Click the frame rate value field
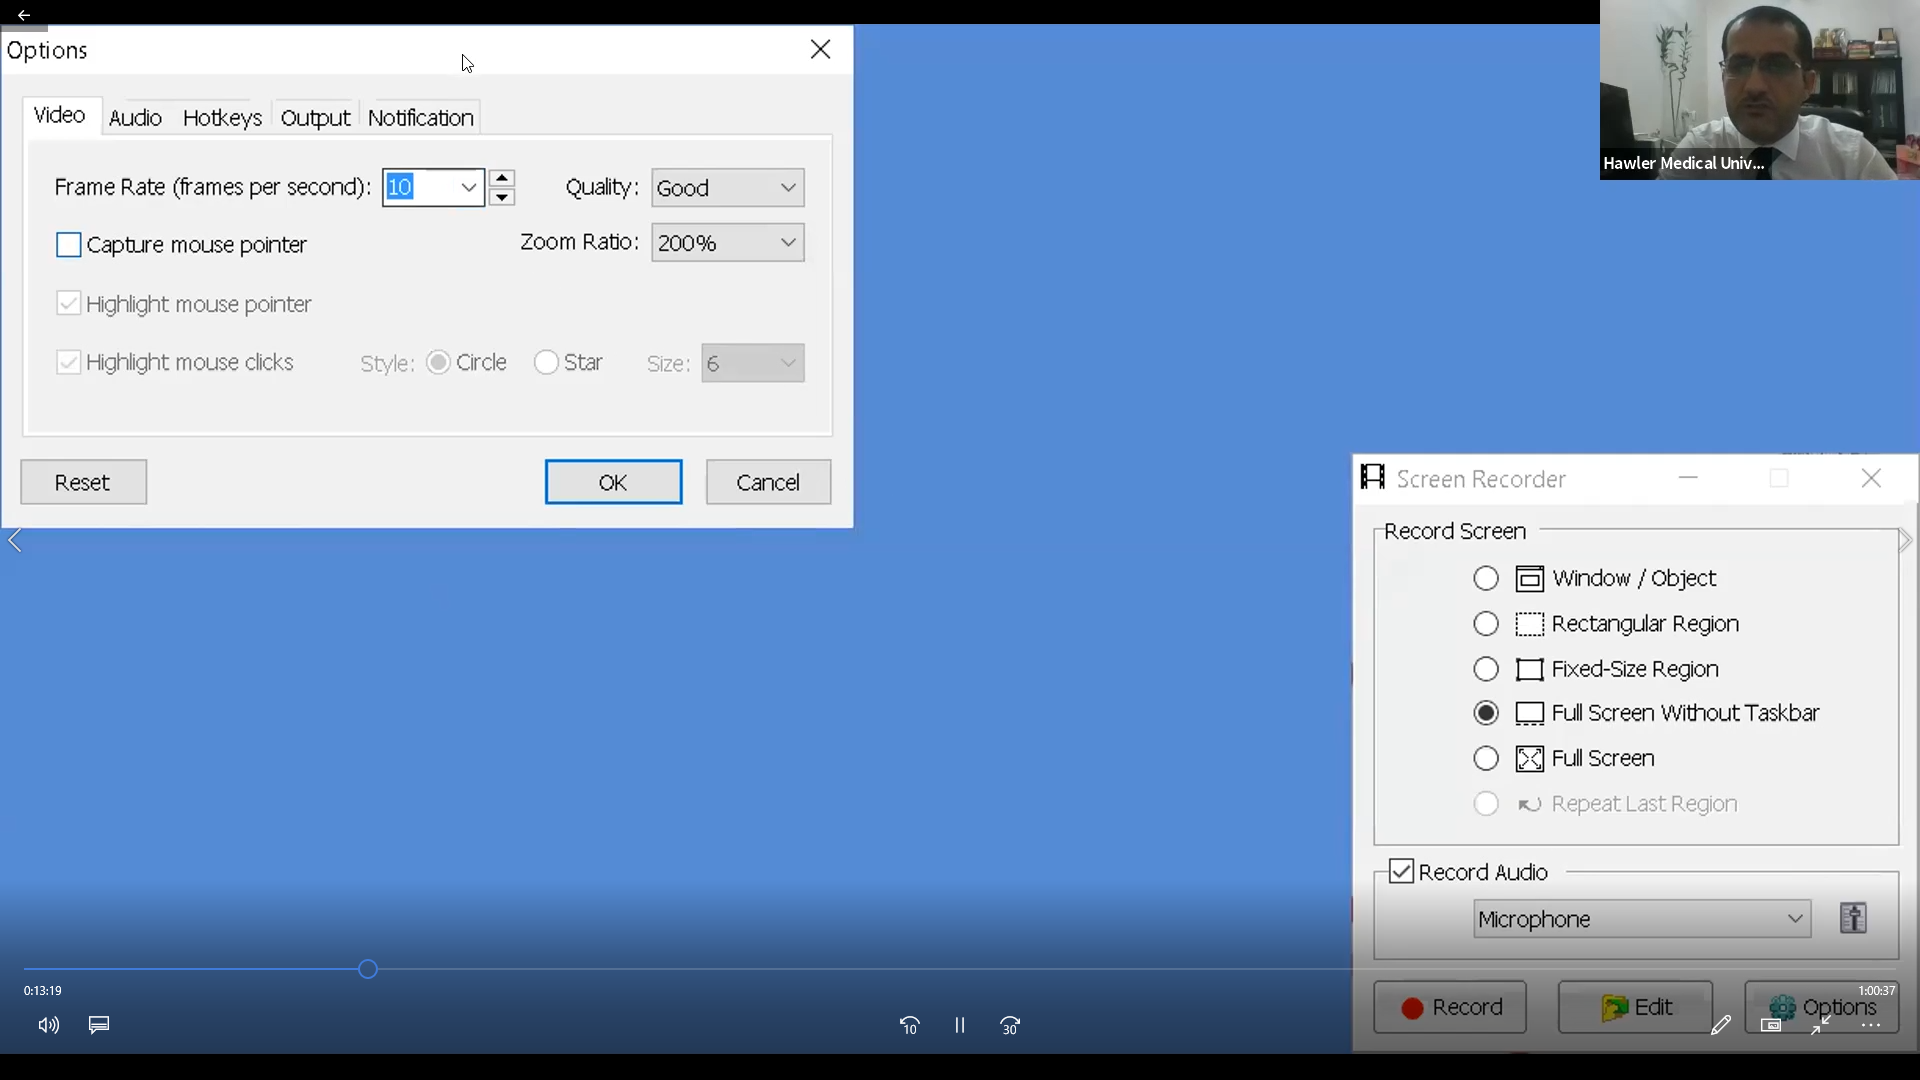The image size is (1920, 1080). click(420, 187)
